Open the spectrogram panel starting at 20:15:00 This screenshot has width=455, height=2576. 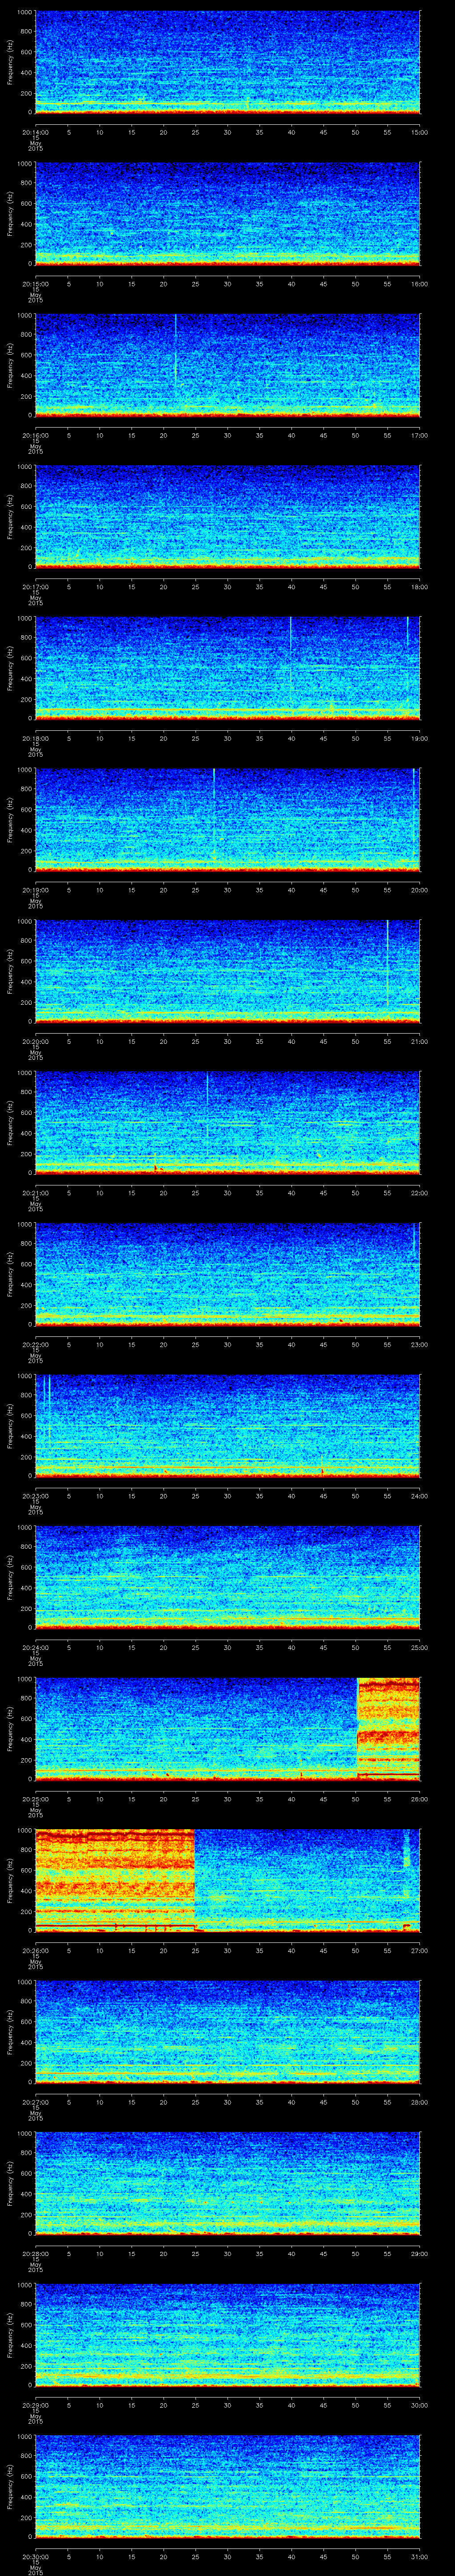pyautogui.click(x=228, y=214)
